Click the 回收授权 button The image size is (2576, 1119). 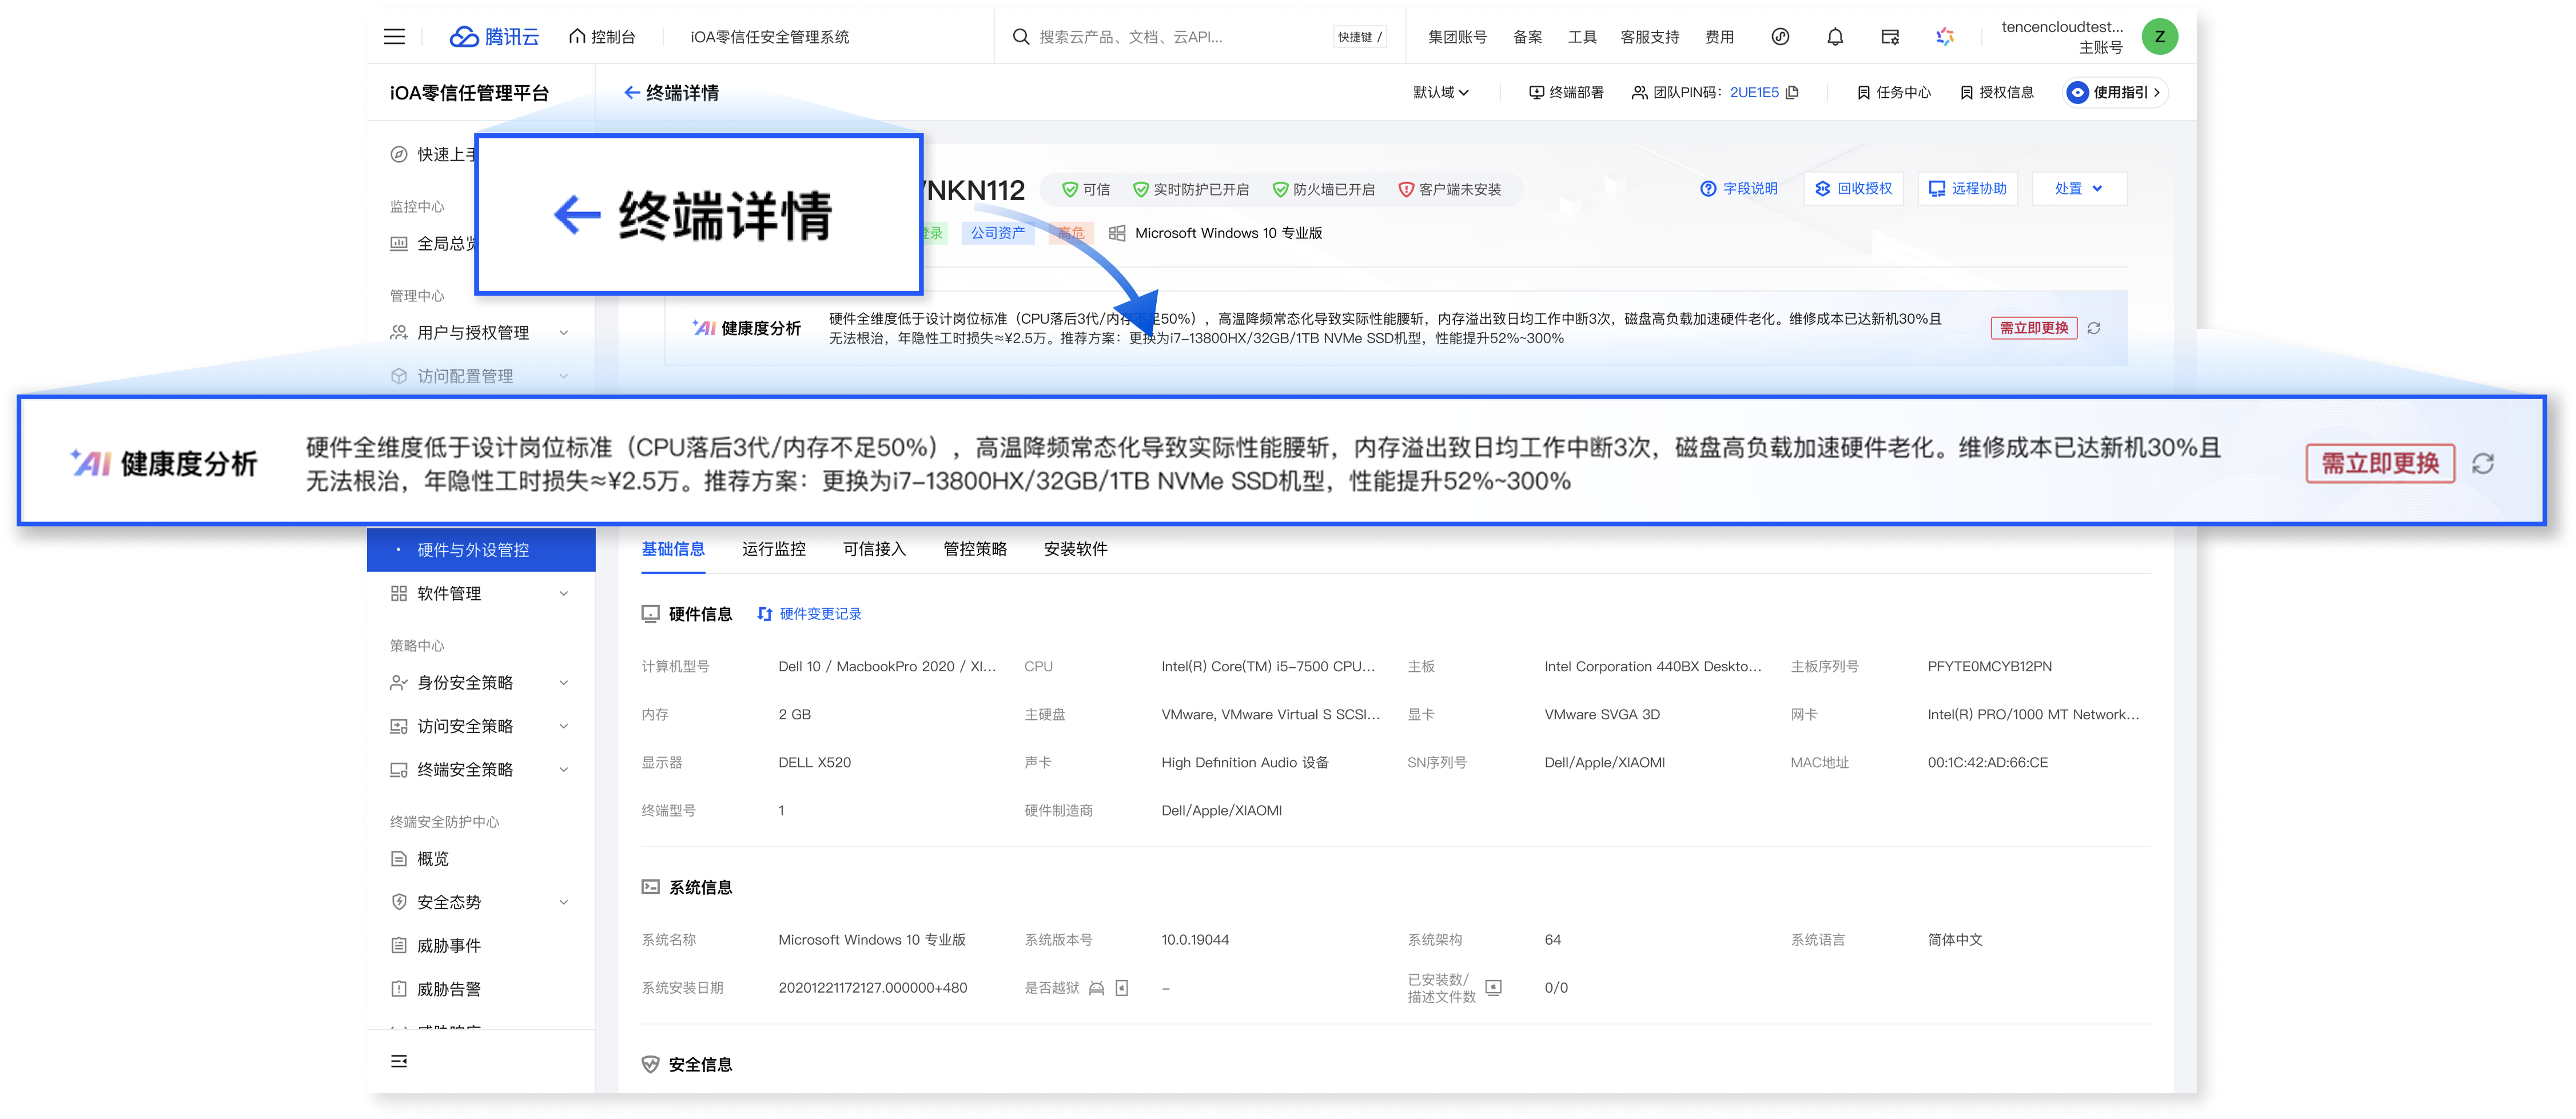(x=1853, y=188)
